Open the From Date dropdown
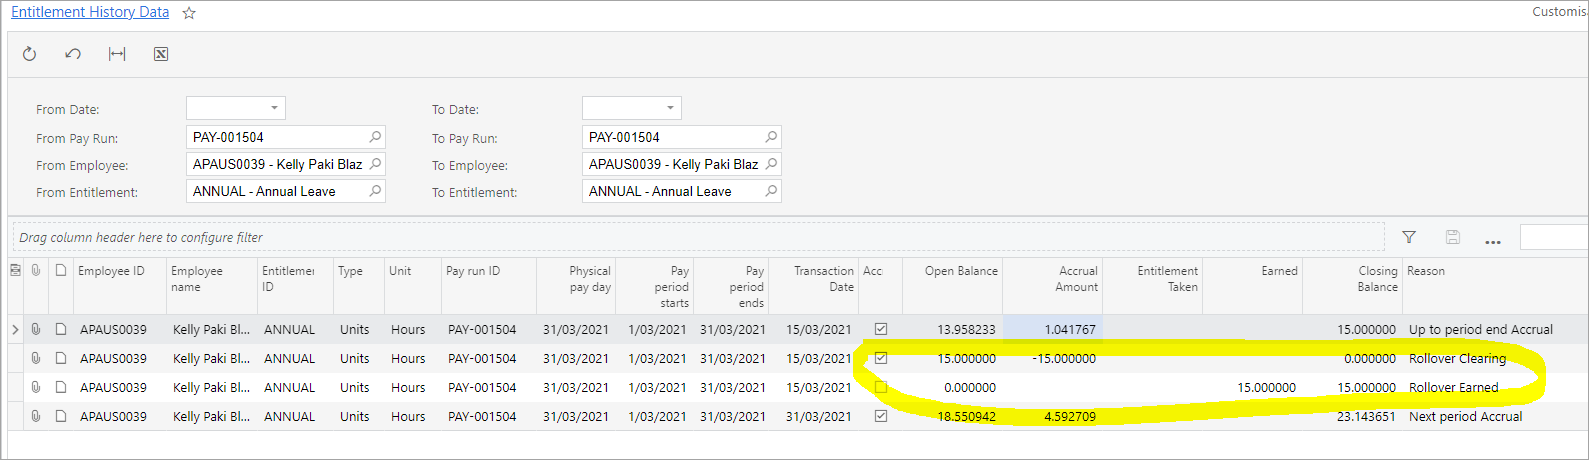 [274, 108]
